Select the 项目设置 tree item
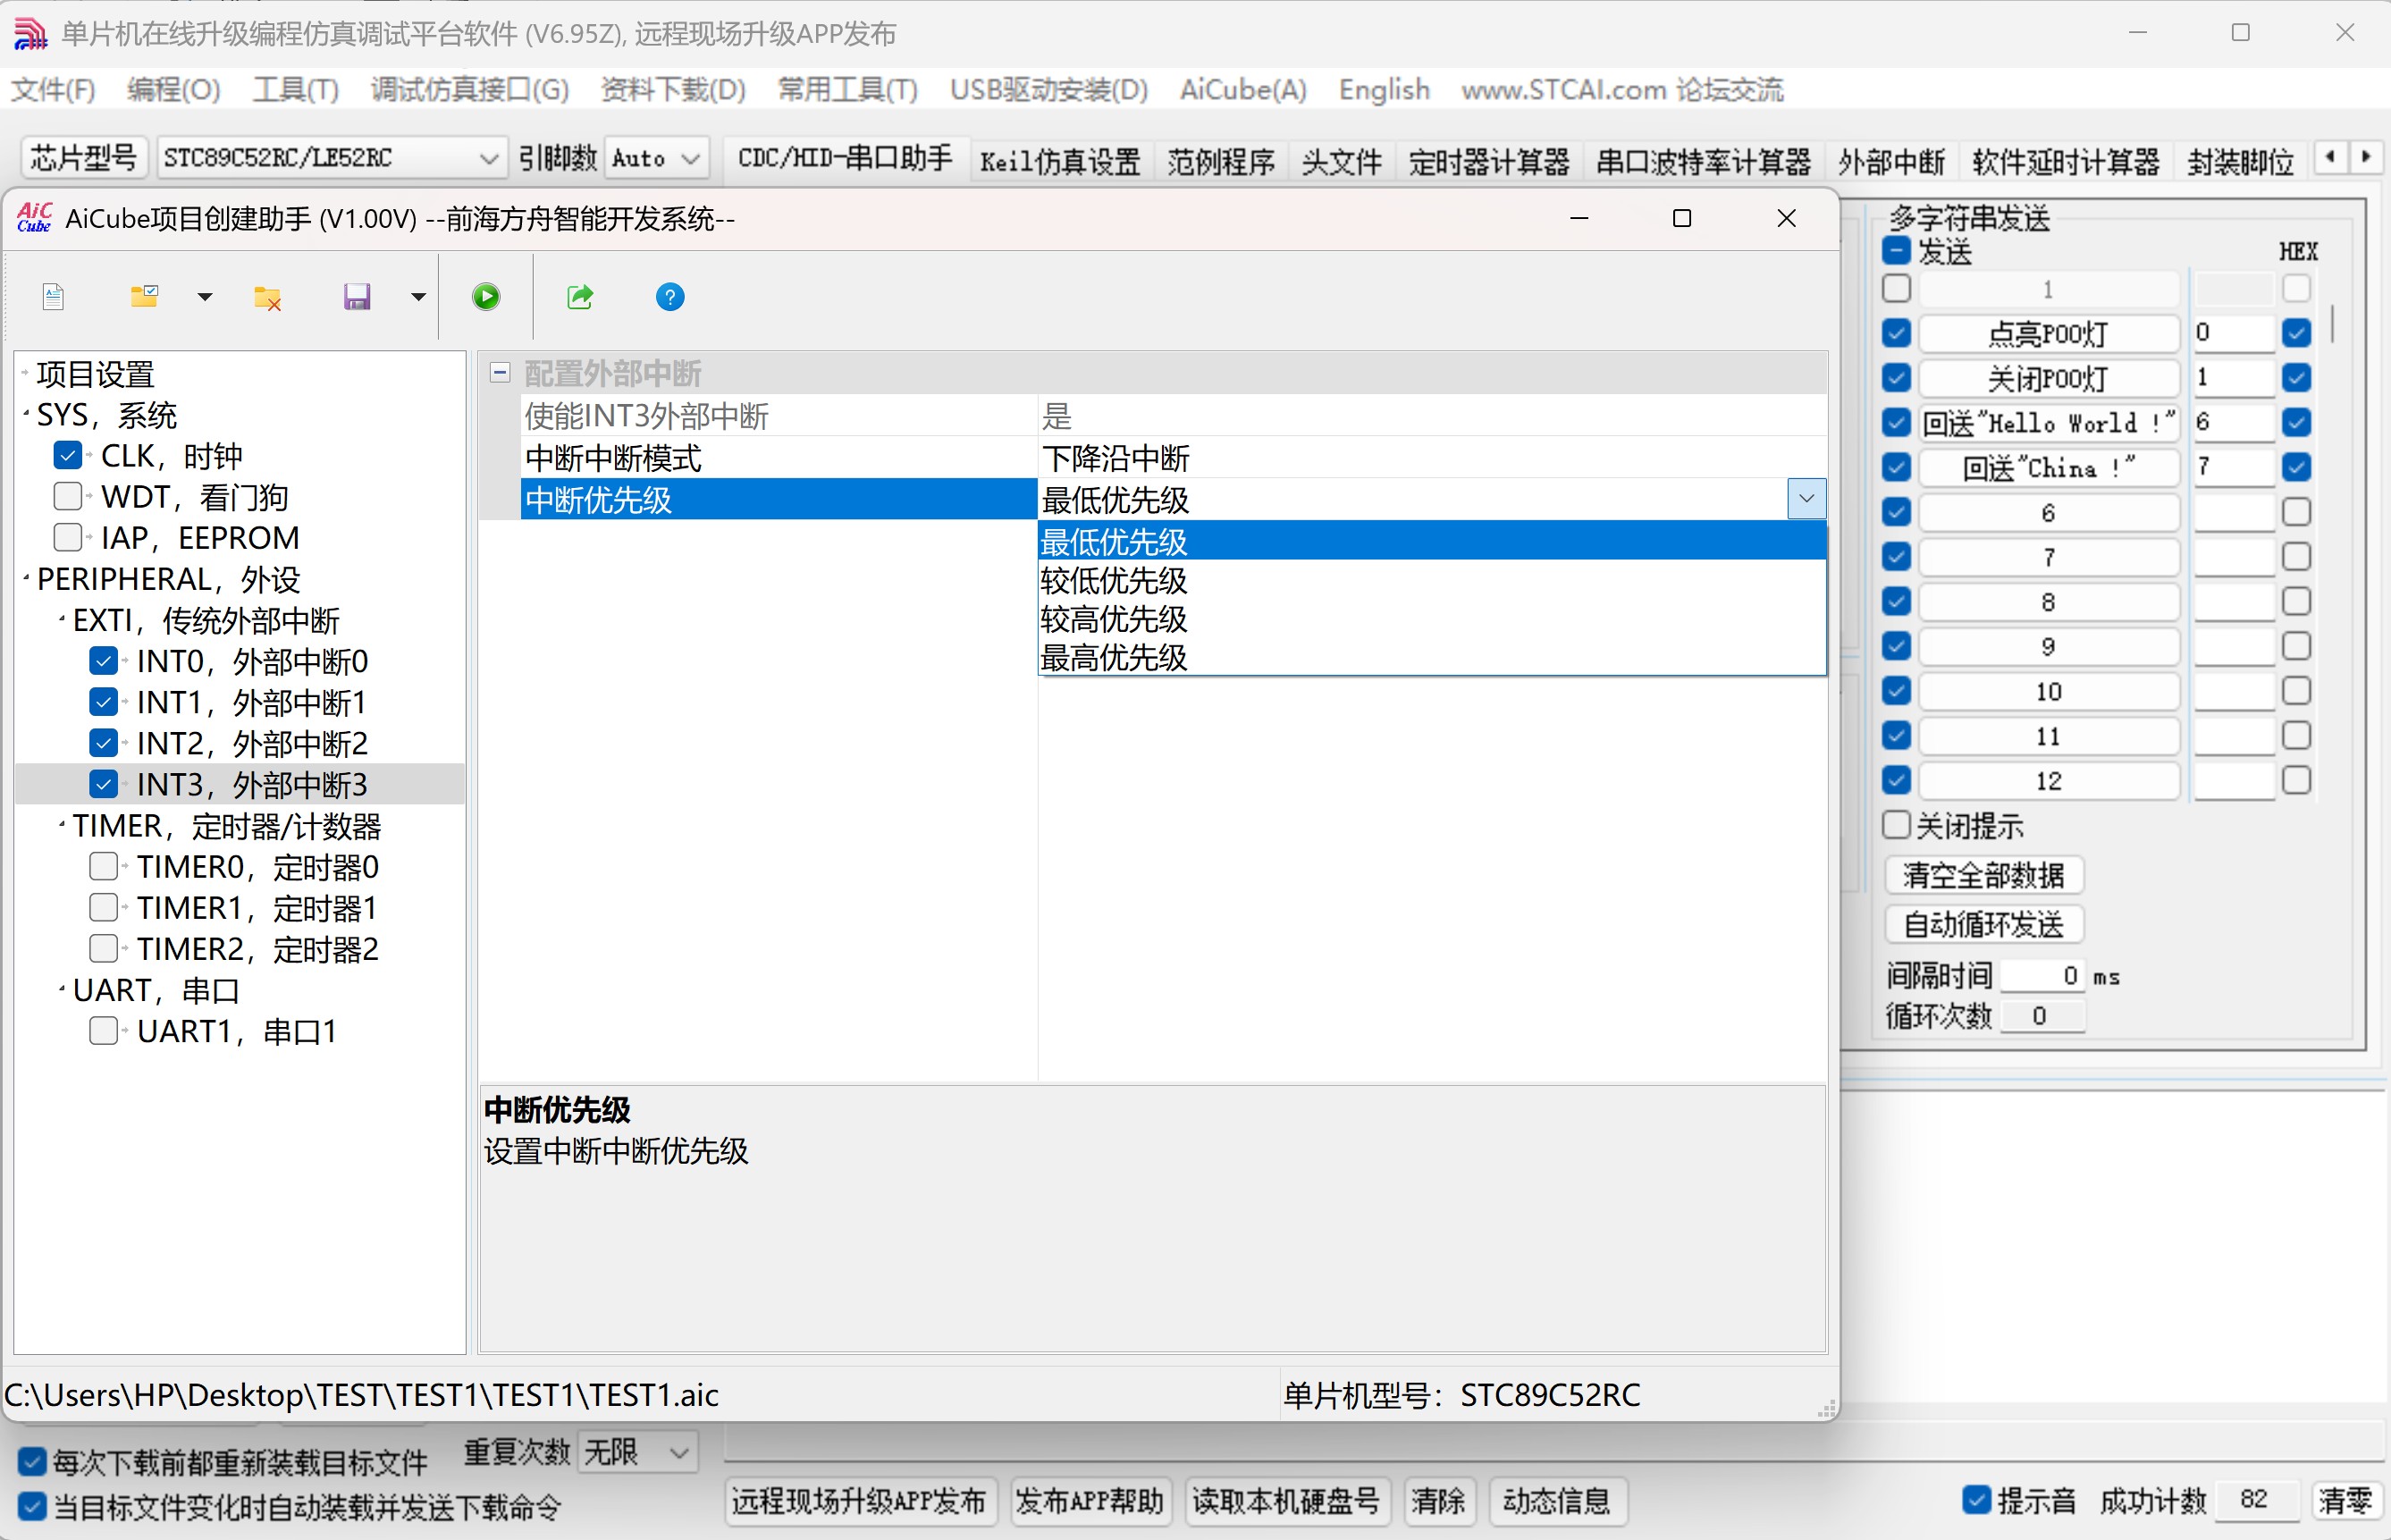 [x=96, y=374]
